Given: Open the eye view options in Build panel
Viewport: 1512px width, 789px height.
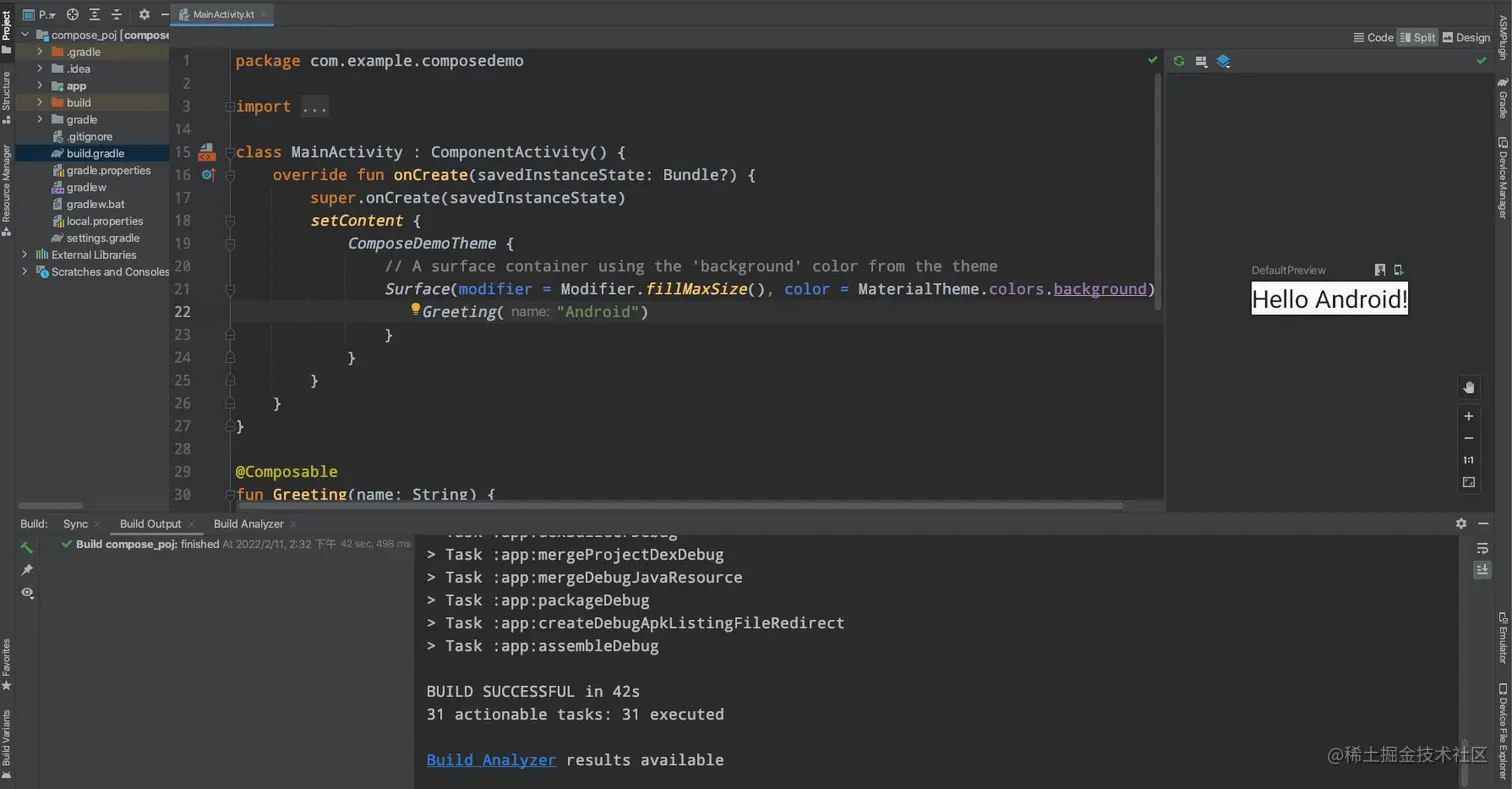Looking at the screenshot, I should (27, 593).
